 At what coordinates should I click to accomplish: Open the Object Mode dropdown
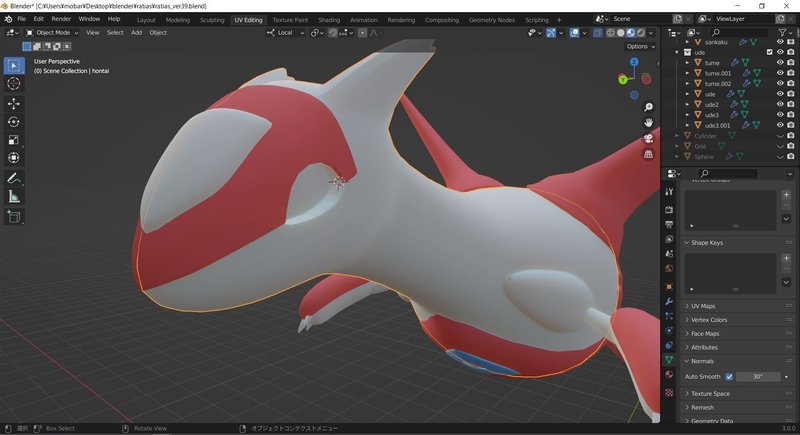pos(53,33)
